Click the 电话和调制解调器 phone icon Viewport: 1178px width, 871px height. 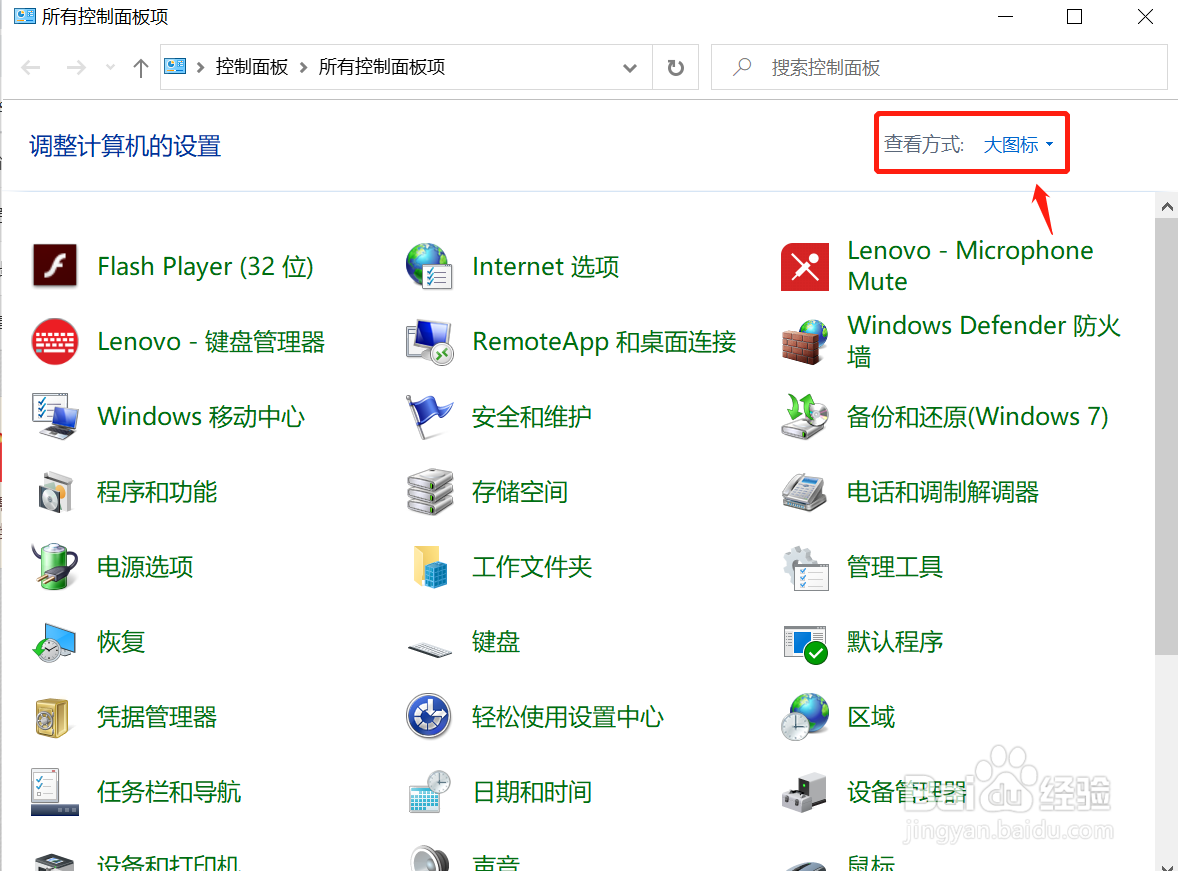(x=805, y=492)
